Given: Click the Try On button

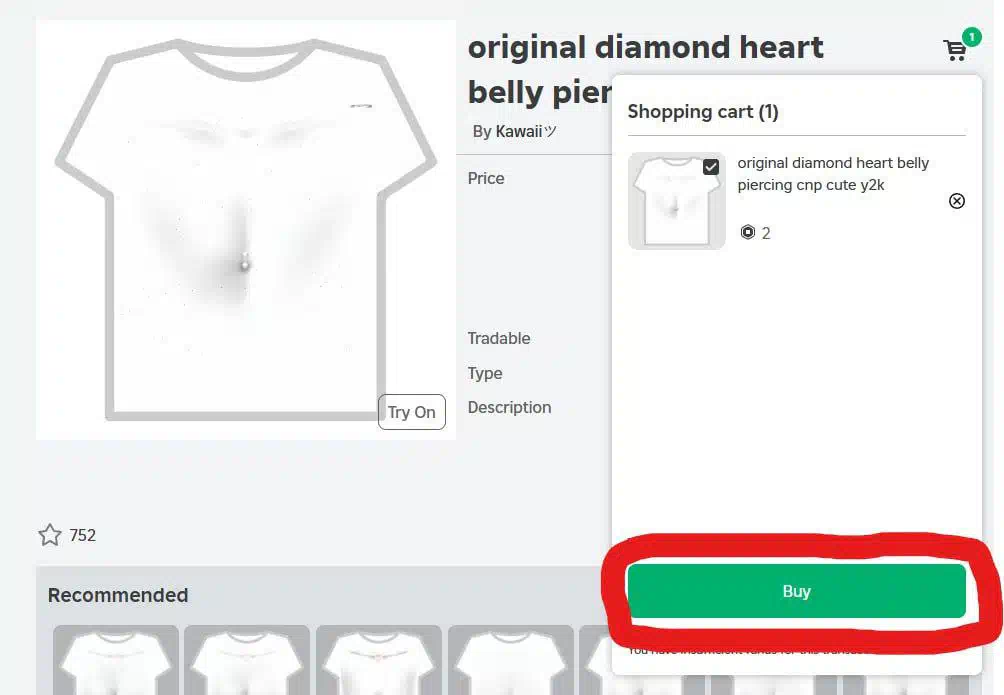Looking at the screenshot, I should coord(412,412).
